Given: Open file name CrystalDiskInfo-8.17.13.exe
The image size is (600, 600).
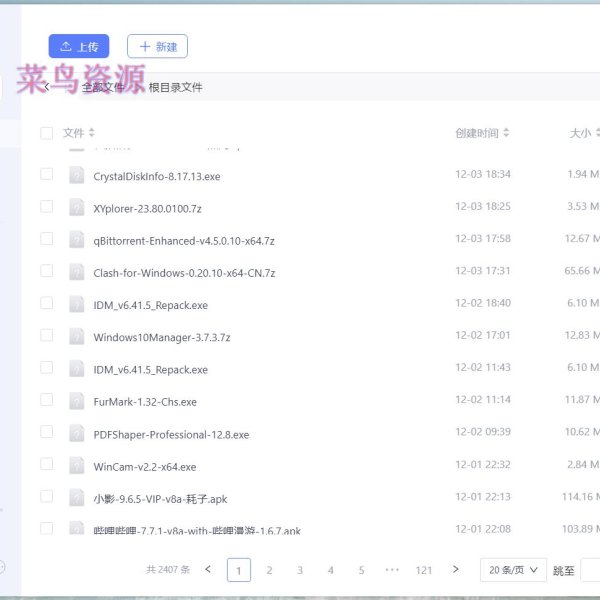Looking at the screenshot, I should pyautogui.click(x=157, y=176).
